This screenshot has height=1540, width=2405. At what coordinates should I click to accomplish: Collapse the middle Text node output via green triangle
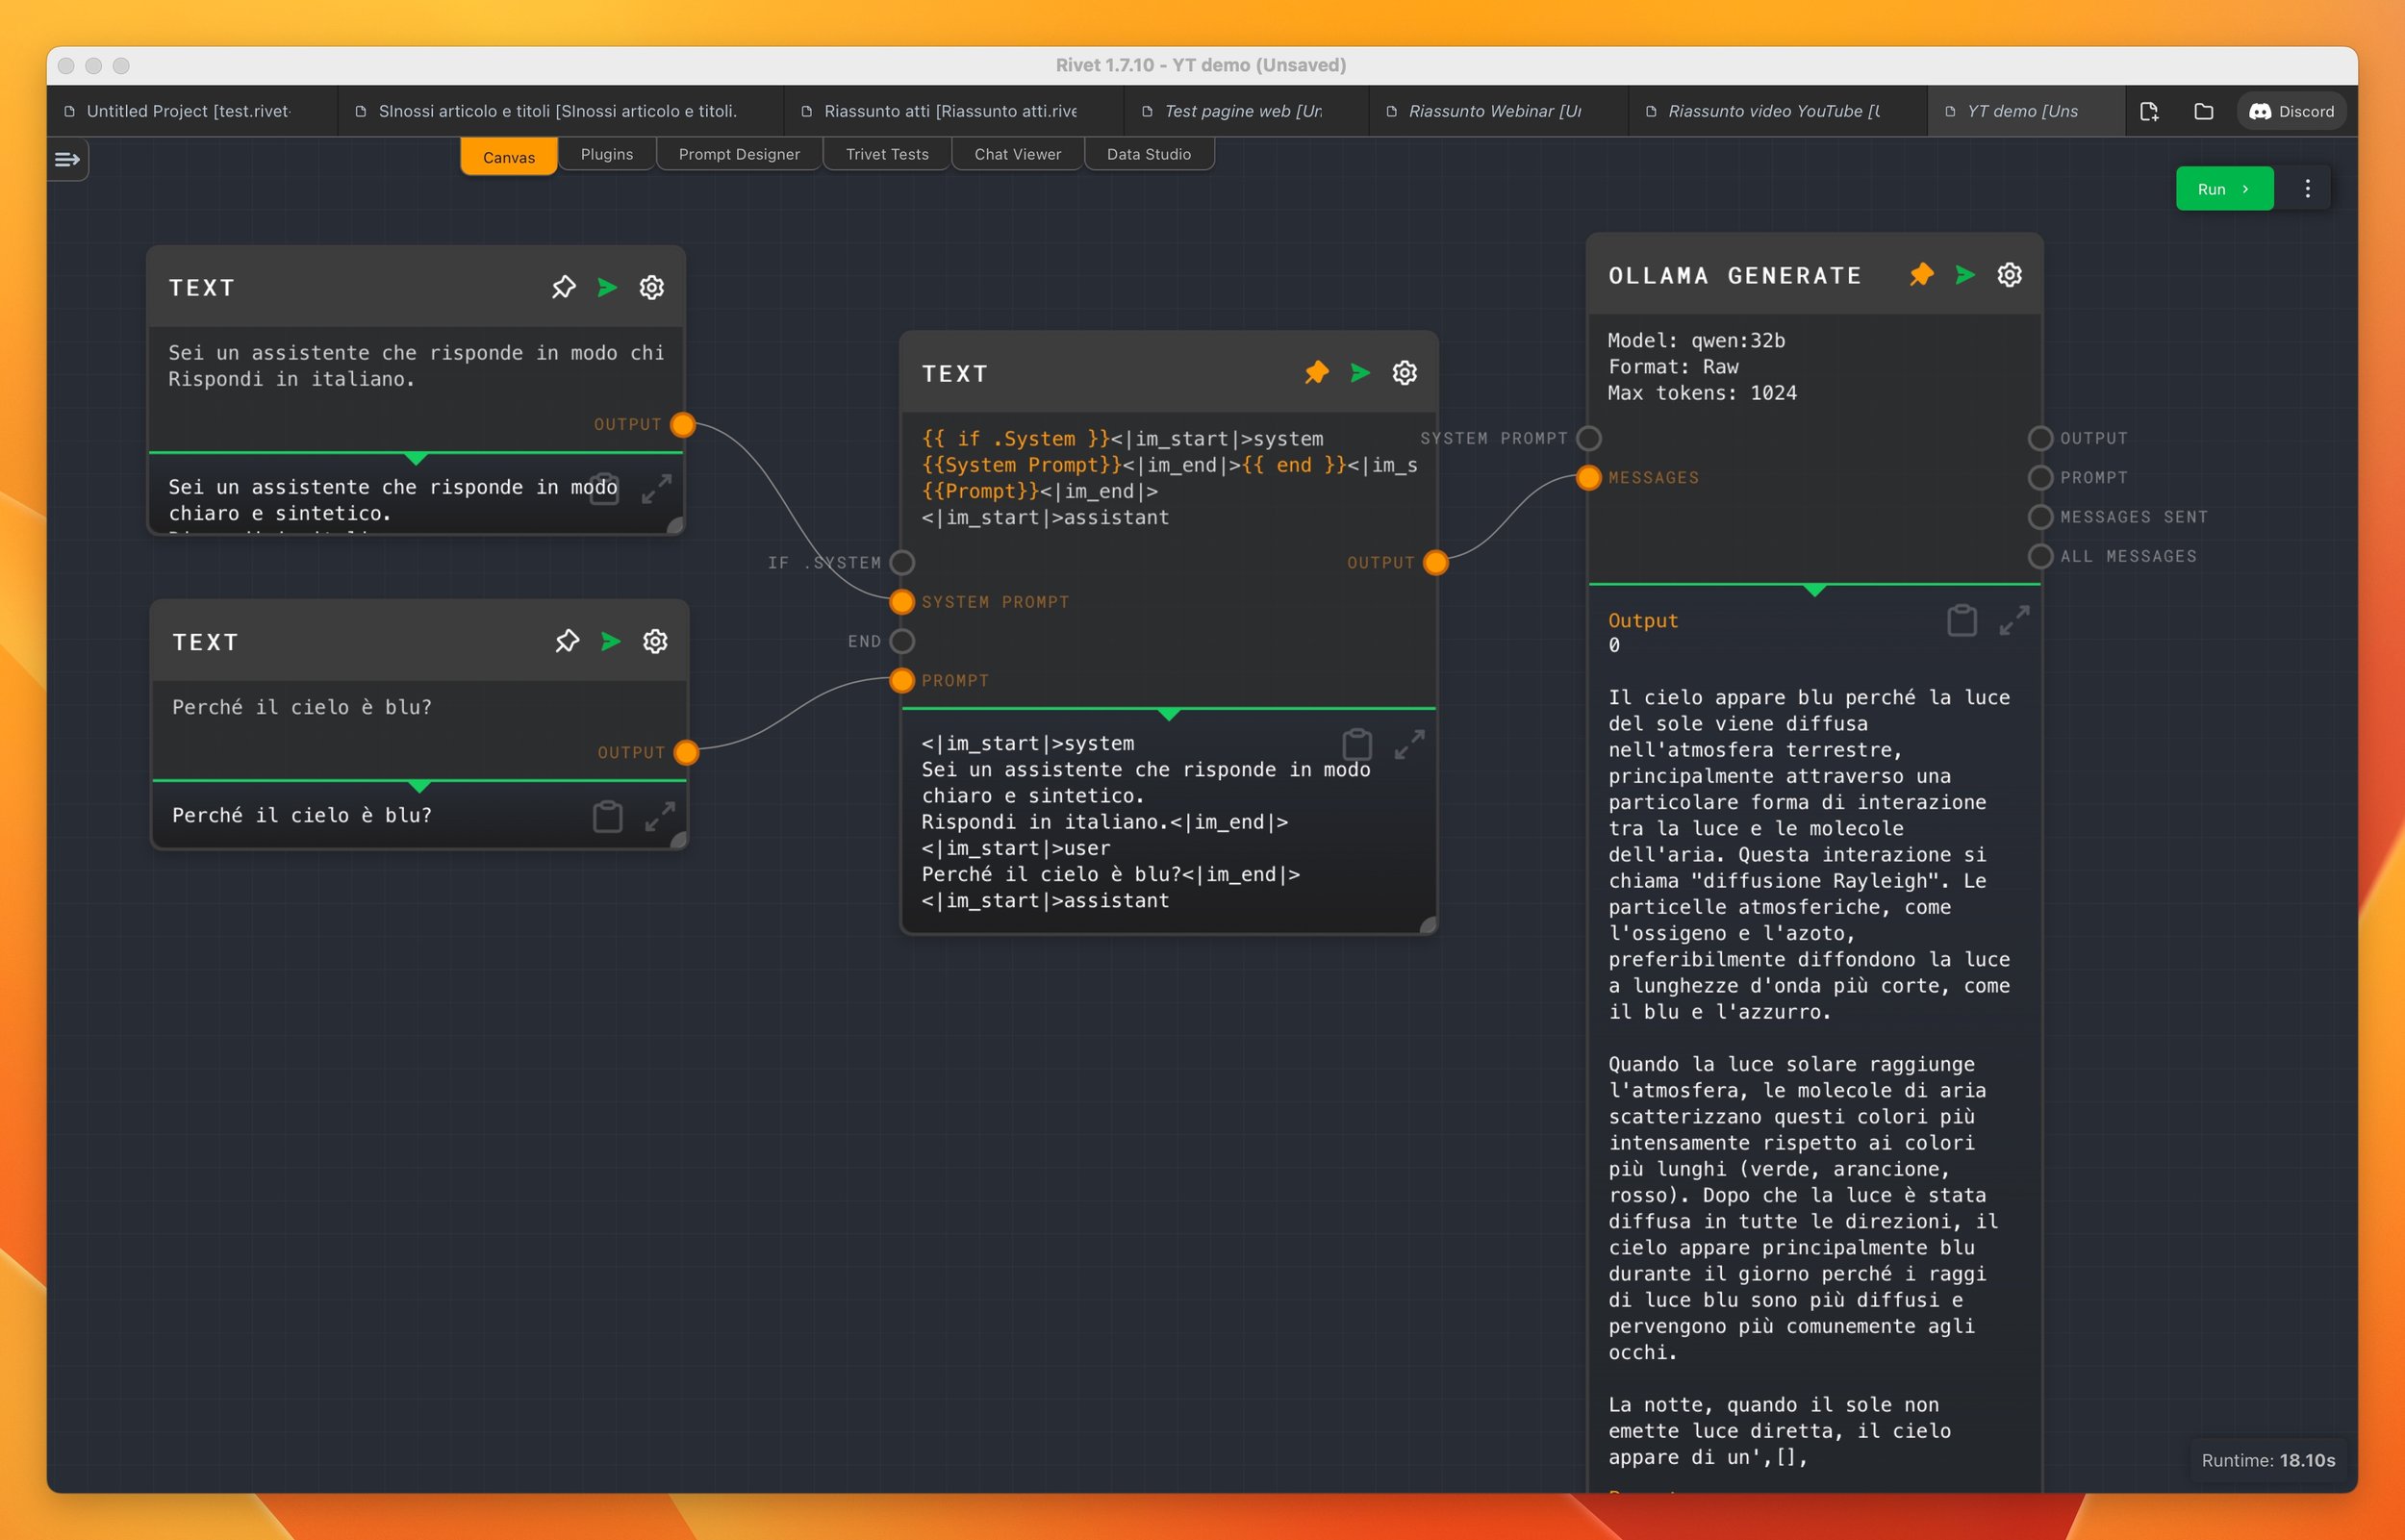1169,714
